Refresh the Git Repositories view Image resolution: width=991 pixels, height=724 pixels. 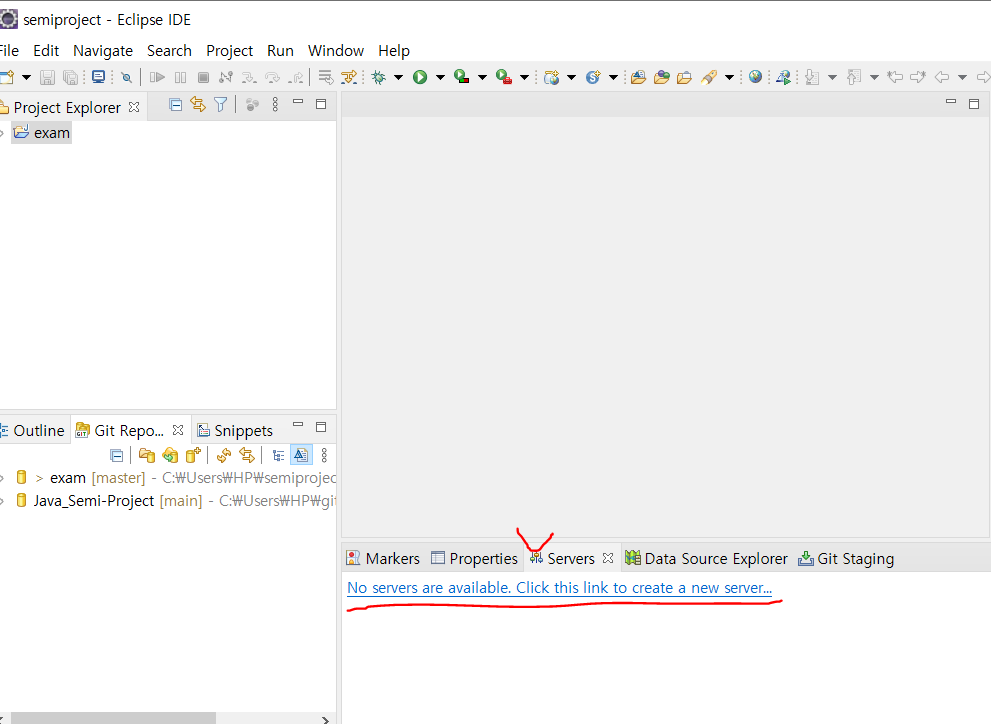click(224, 455)
